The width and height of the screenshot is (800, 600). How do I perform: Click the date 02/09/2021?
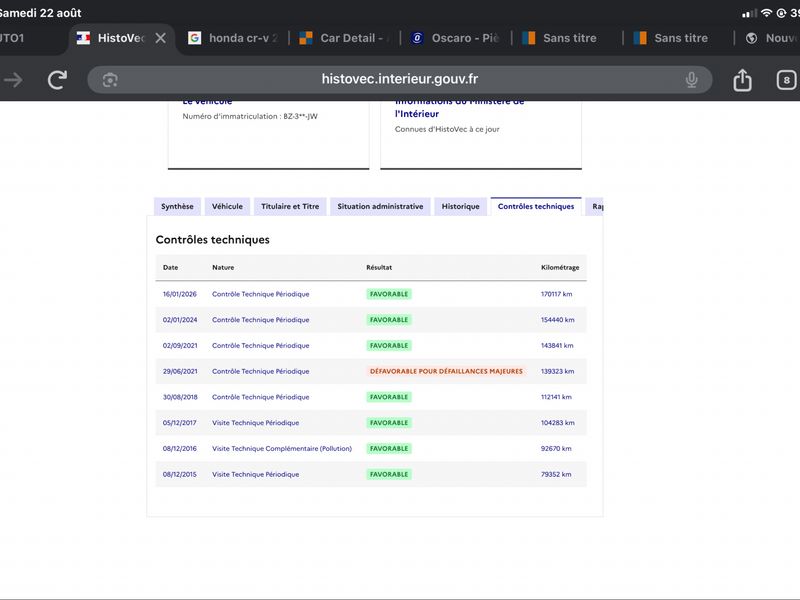[180, 345]
